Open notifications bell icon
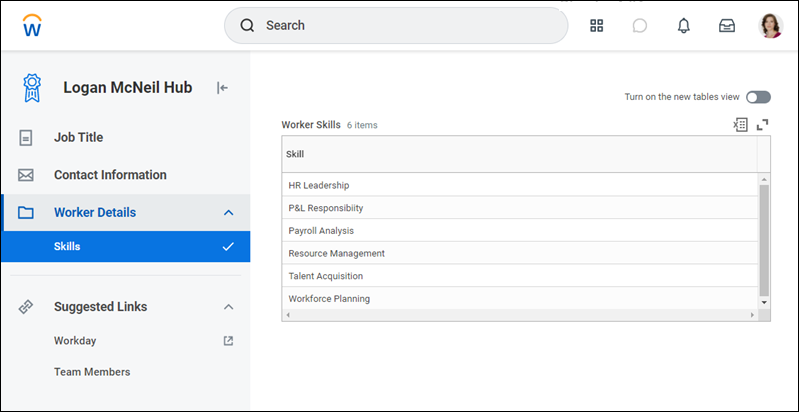The width and height of the screenshot is (799, 412). point(683,25)
